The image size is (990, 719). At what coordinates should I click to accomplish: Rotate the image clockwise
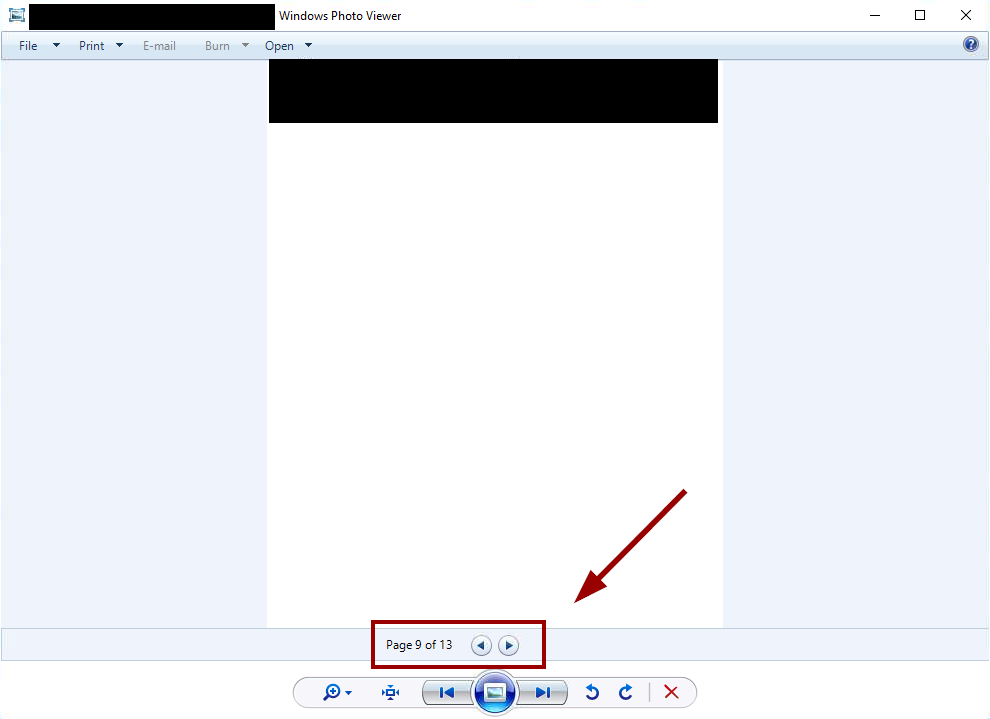tap(626, 692)
